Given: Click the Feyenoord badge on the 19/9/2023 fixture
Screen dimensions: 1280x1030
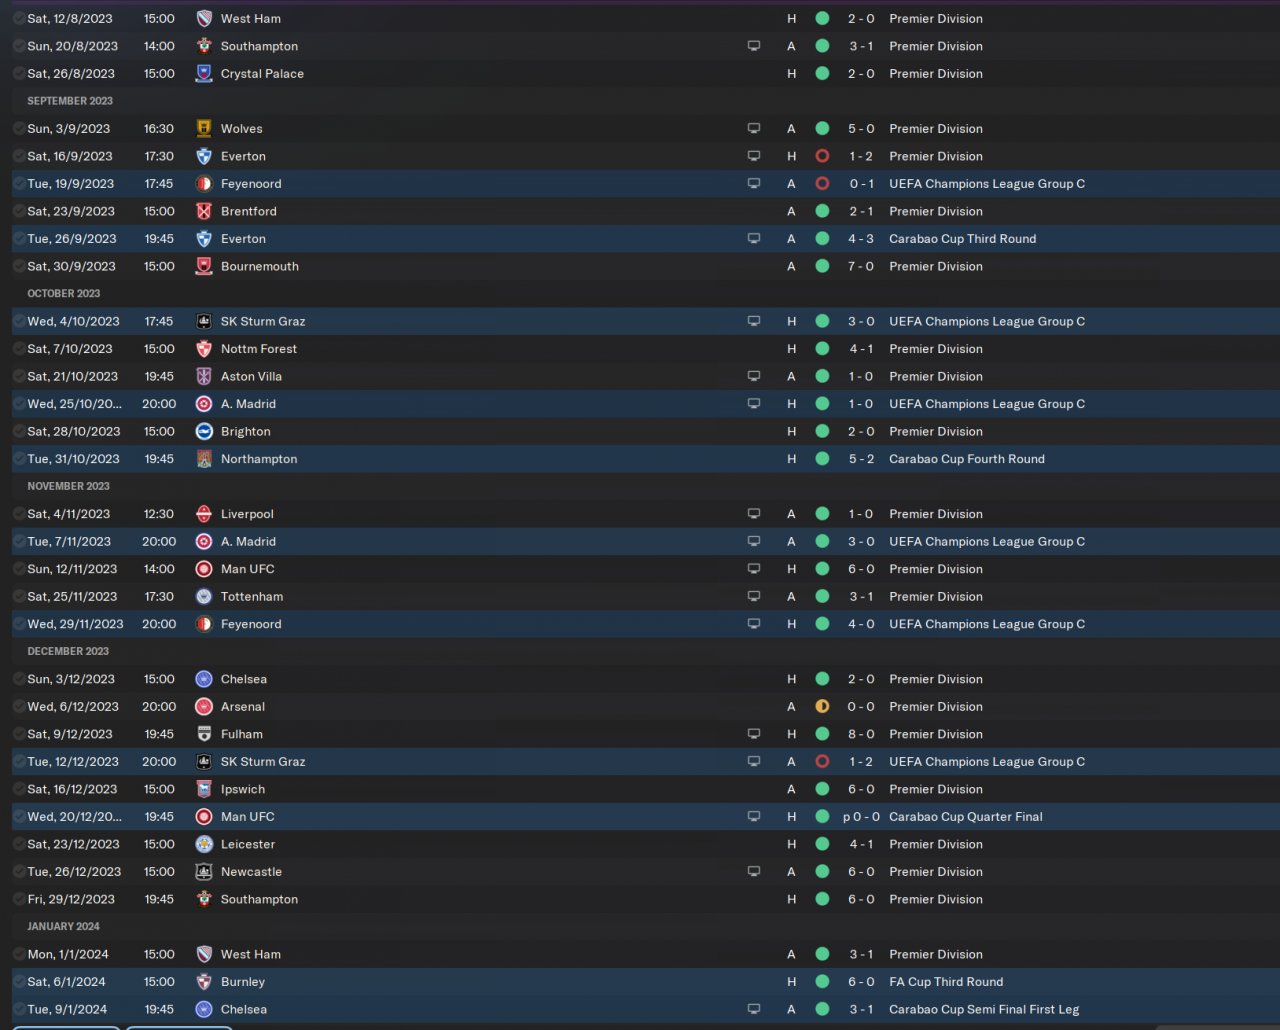Looking at the screenshot, I should 204,184.
